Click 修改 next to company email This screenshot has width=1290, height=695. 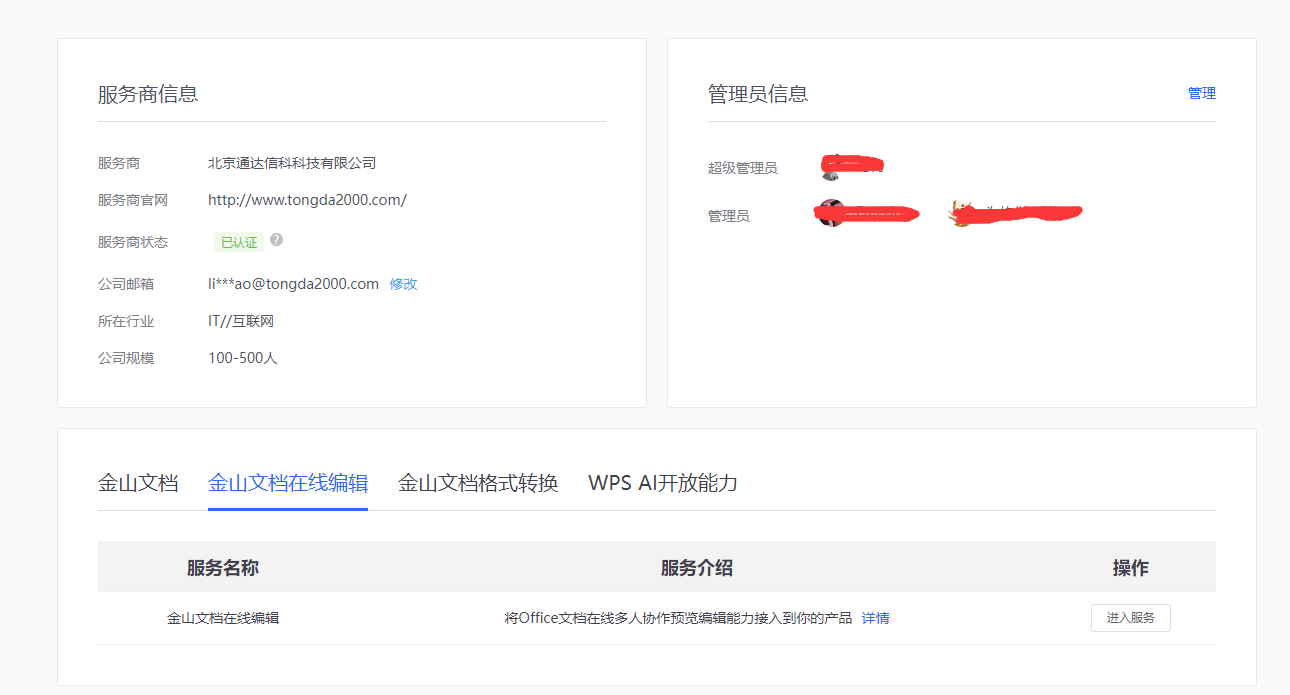[403, 284]
